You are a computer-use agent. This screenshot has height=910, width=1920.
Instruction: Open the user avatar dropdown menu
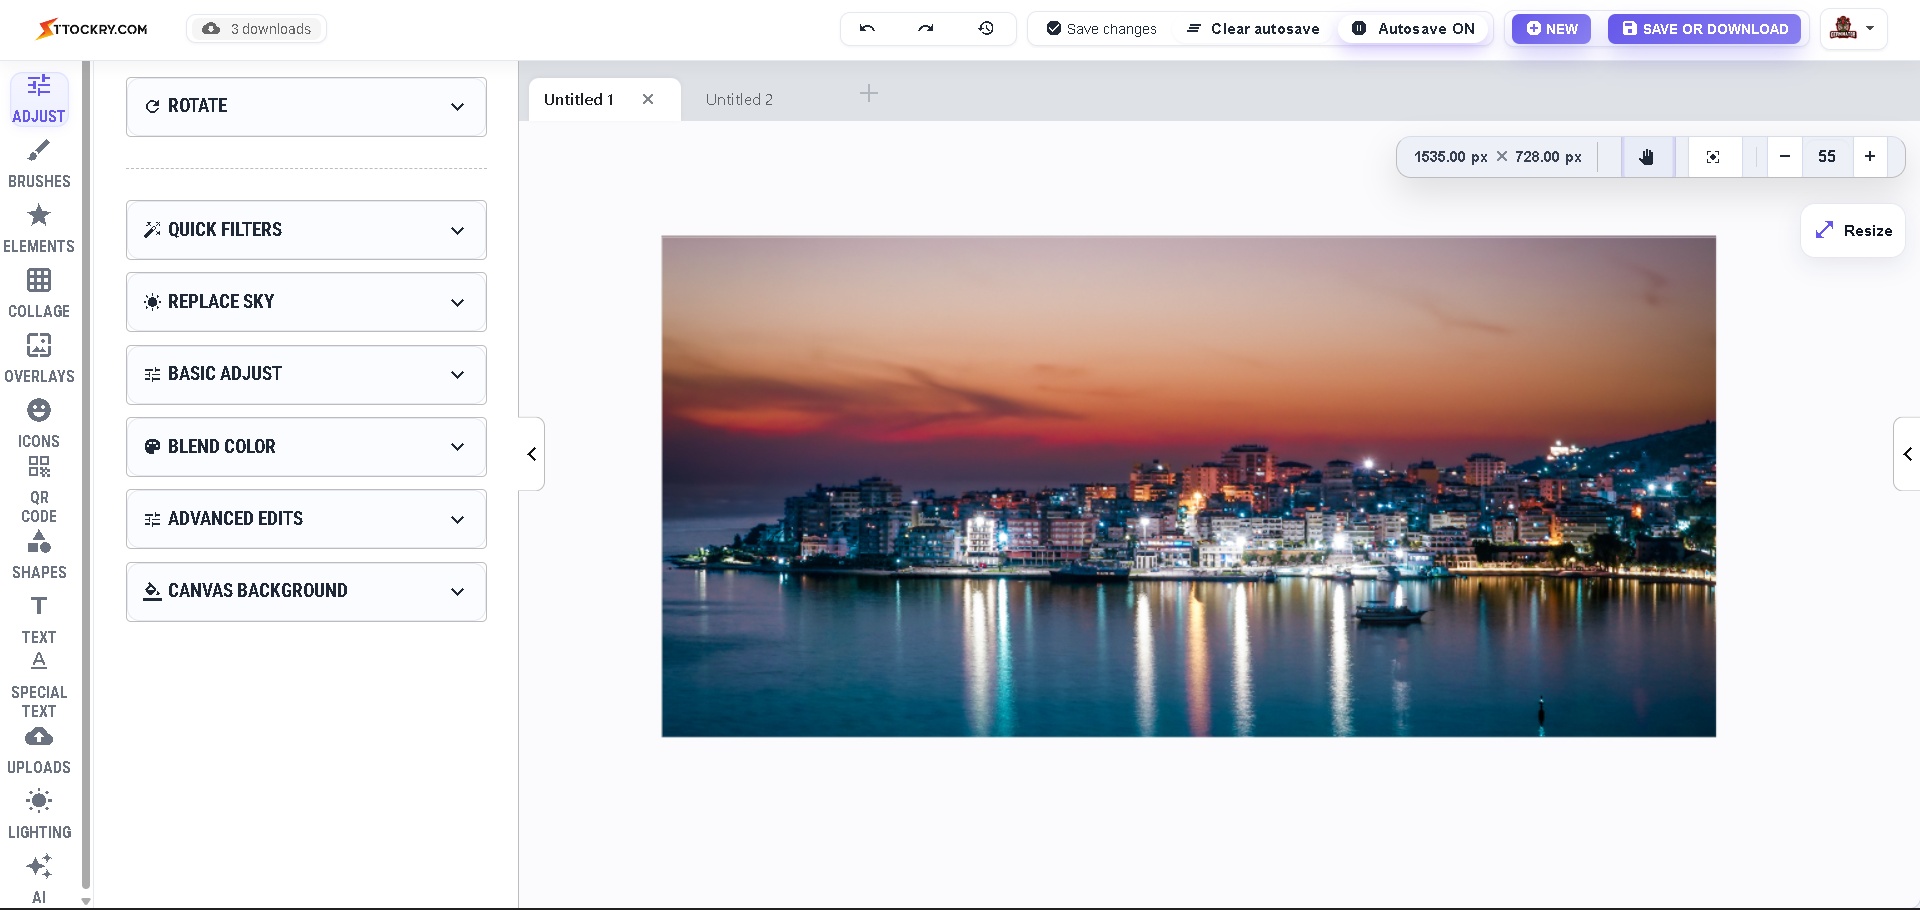[x=1853, y=29]
